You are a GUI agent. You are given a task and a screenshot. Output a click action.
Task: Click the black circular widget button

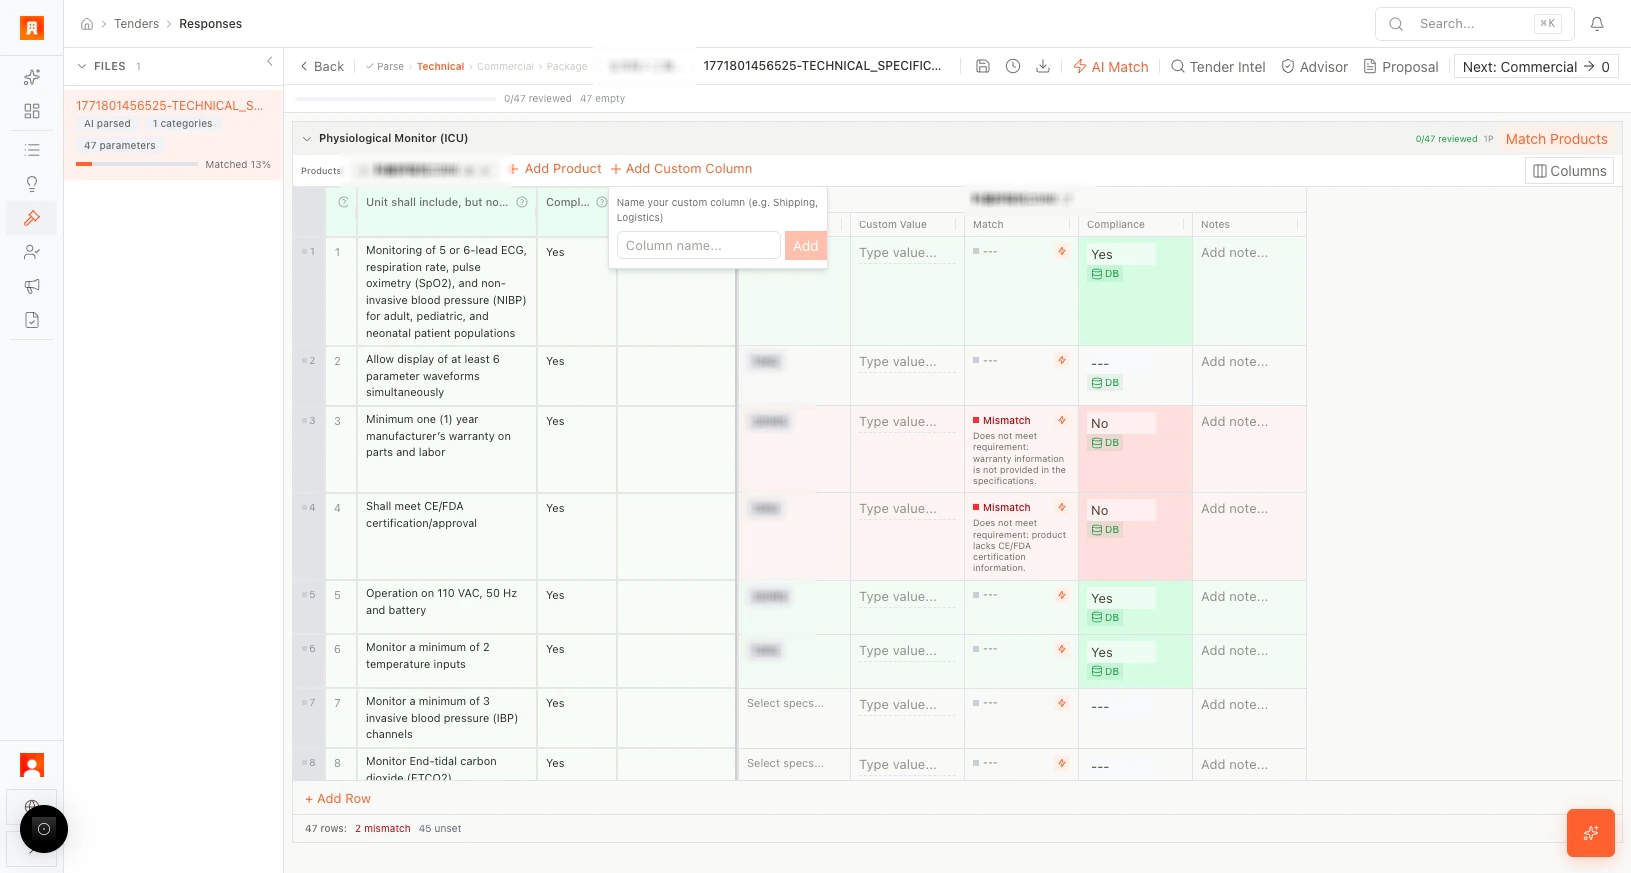pyautogui.click(x=44, y=829)
